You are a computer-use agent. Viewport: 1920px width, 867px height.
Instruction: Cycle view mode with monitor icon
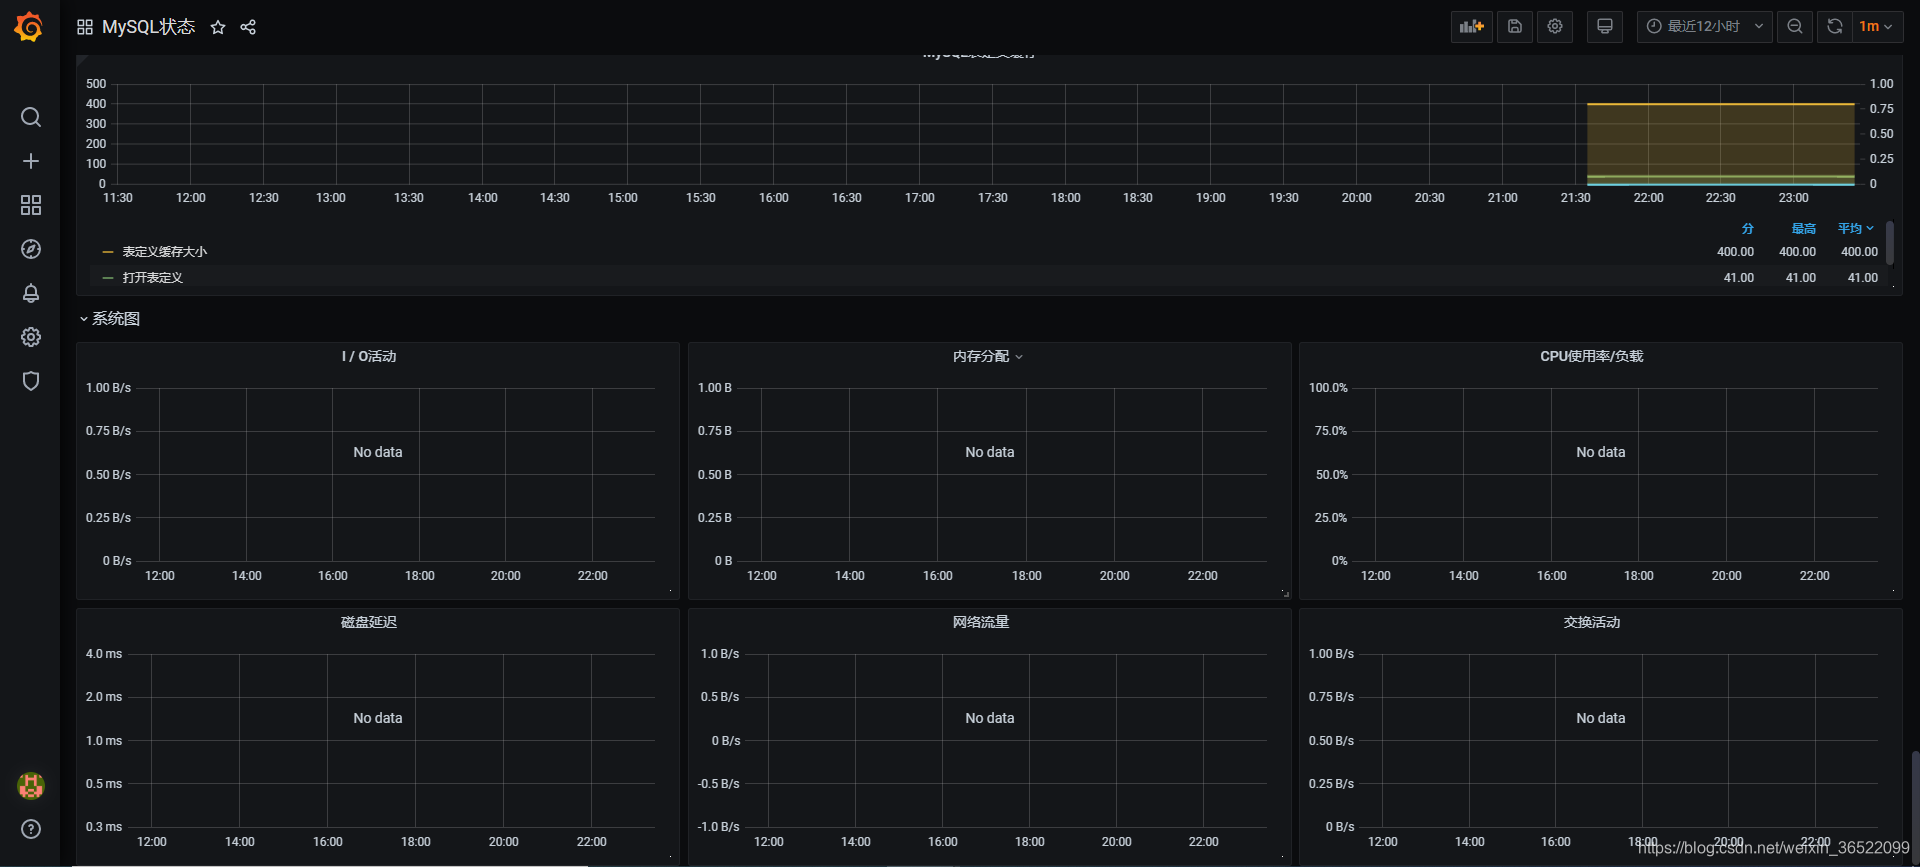coord(1605,27)
